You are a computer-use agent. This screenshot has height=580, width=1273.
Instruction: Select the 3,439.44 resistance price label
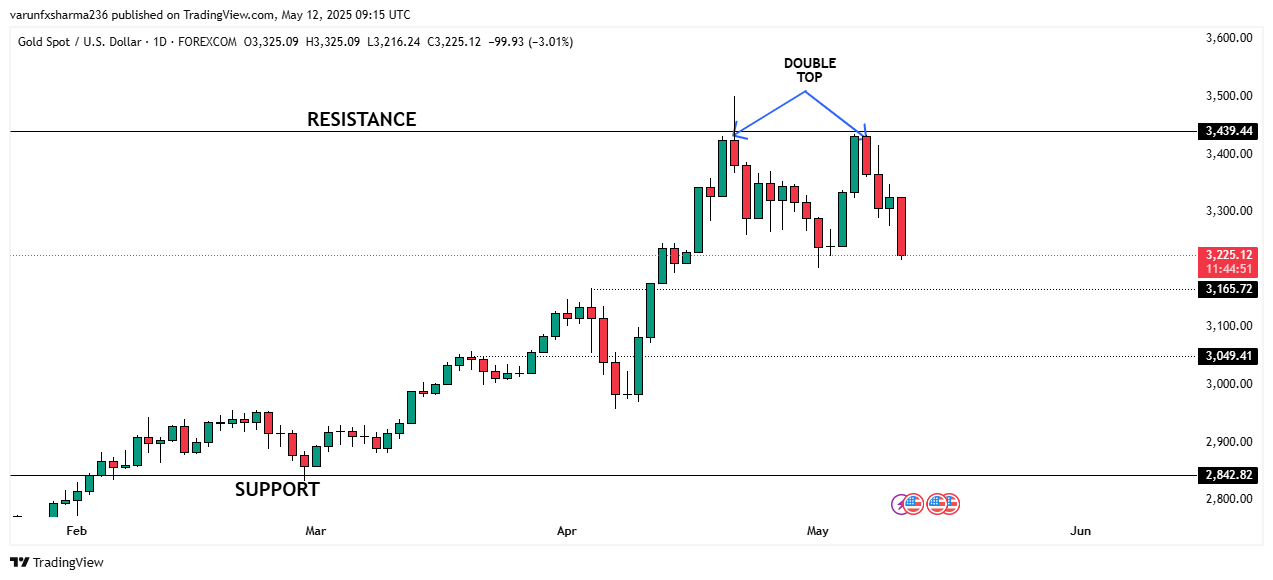coord(1229,131)
